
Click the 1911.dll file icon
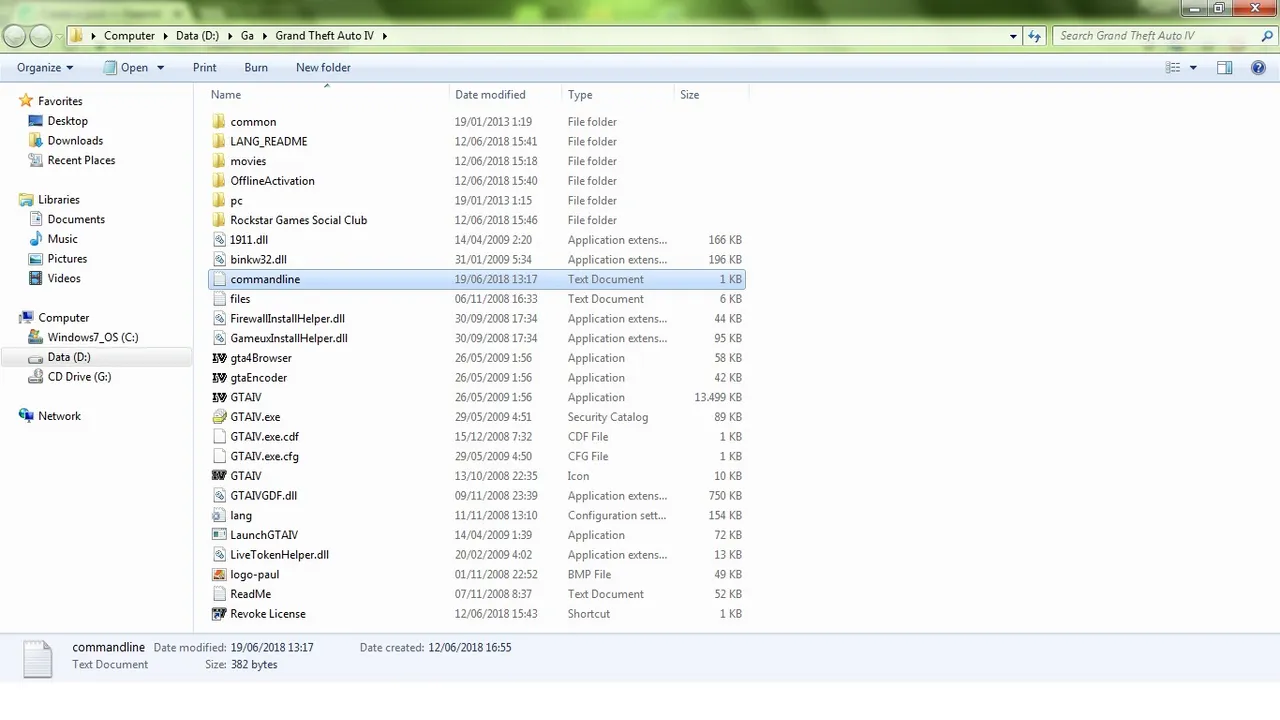[x=220, y=240]
